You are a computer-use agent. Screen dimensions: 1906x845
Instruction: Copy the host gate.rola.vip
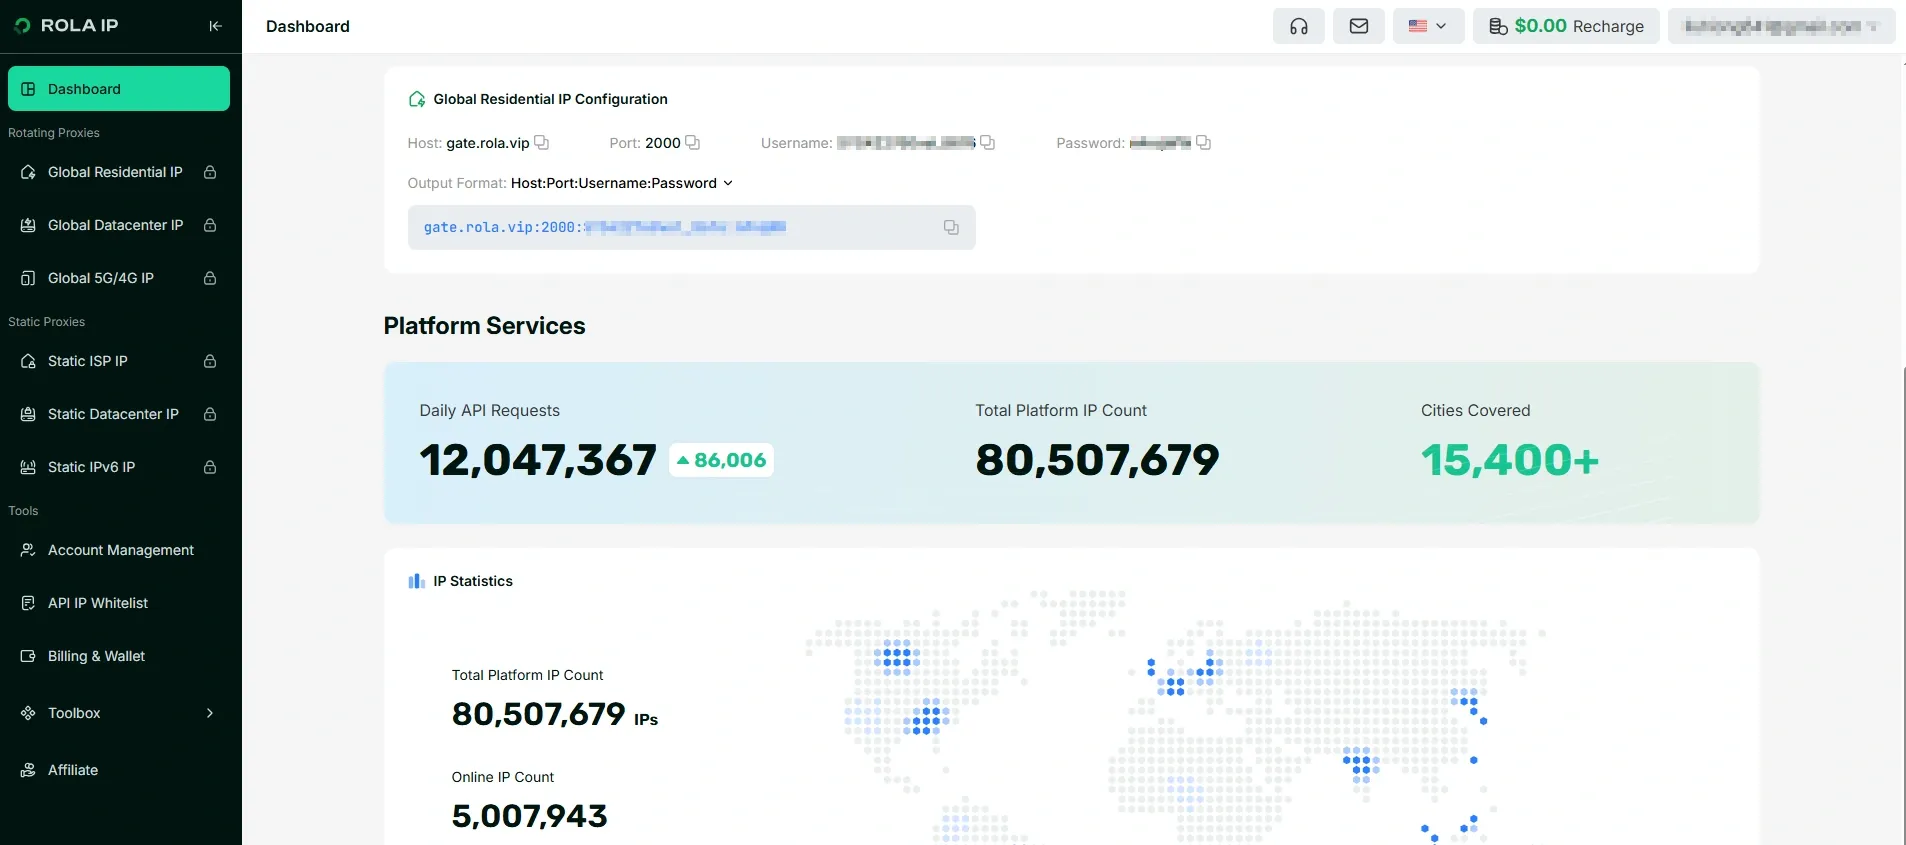pos(542,143)
